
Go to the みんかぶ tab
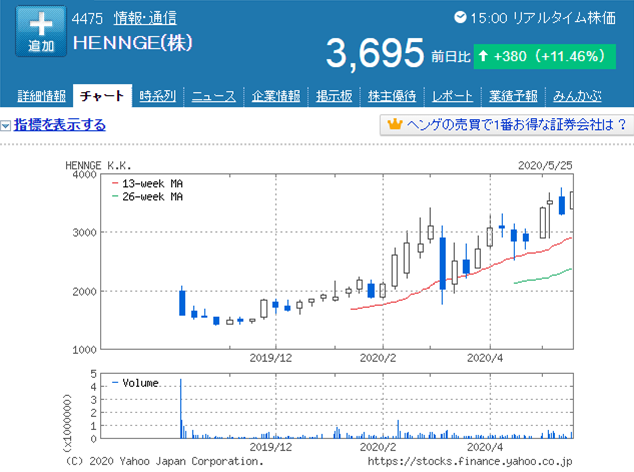click(x=577, y=96)
